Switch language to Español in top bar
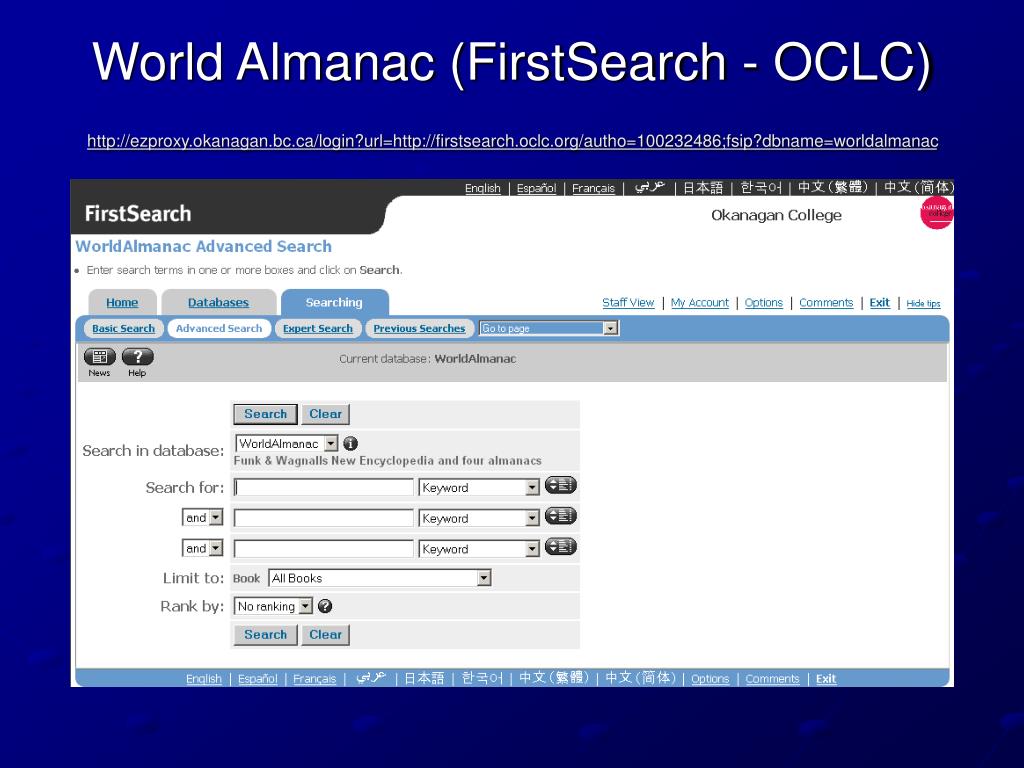This screenshot has width=1024, height=768. (x=536, y=188)
